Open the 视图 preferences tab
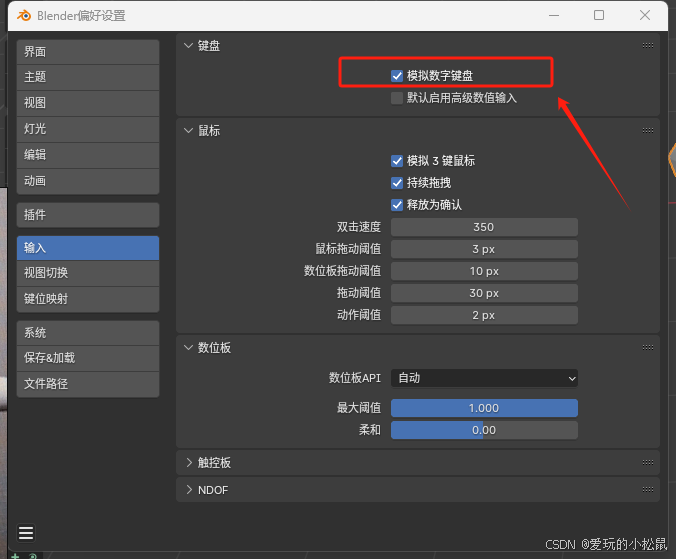 (88, 103)
